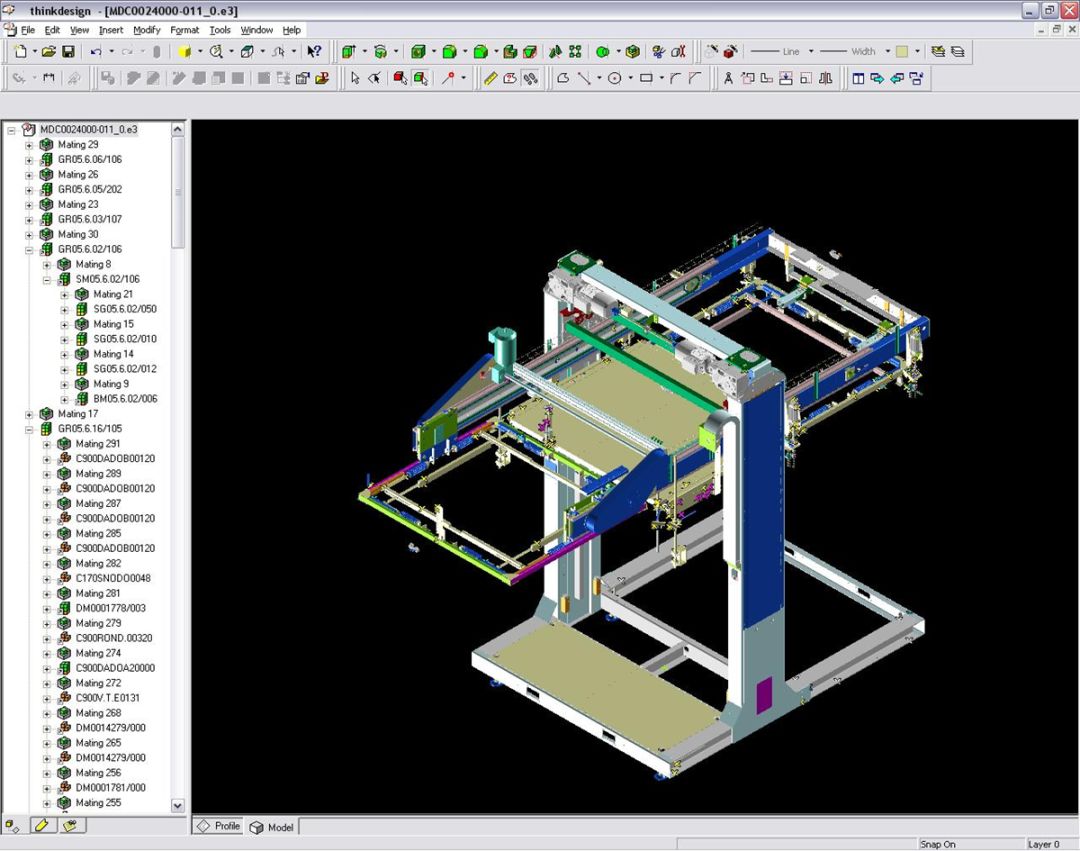The image size is (1080, 851).
Task: Select the circle drawing tool
Action: click(614, 78)
